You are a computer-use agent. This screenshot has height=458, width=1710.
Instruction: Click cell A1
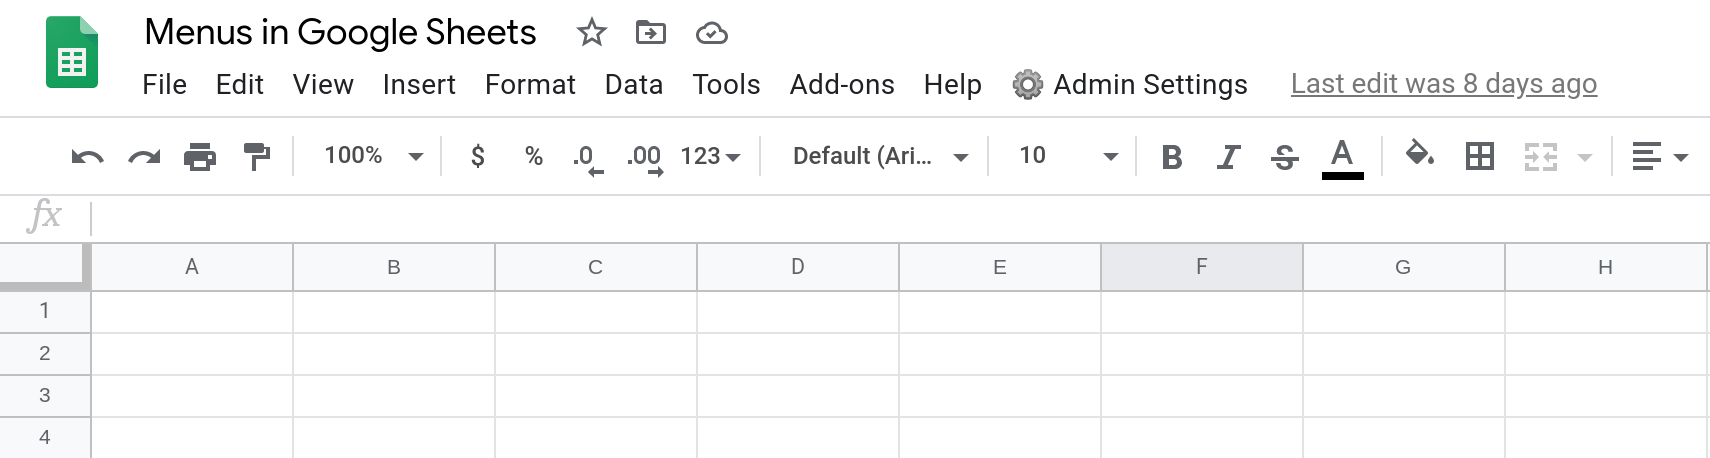click(192, 312)
